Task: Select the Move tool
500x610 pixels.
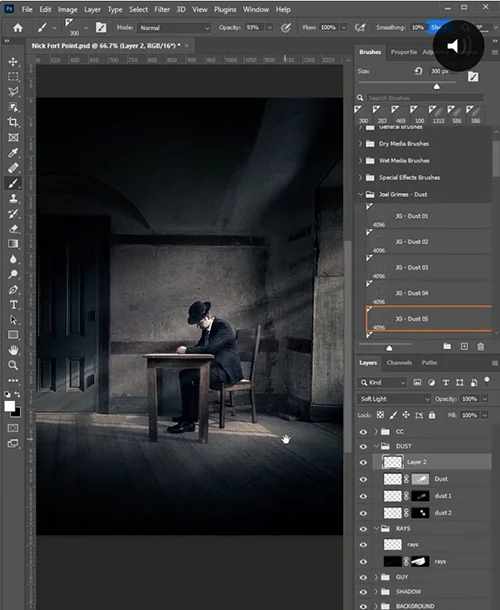Action: pyautogui.click(x=13, y=62)
